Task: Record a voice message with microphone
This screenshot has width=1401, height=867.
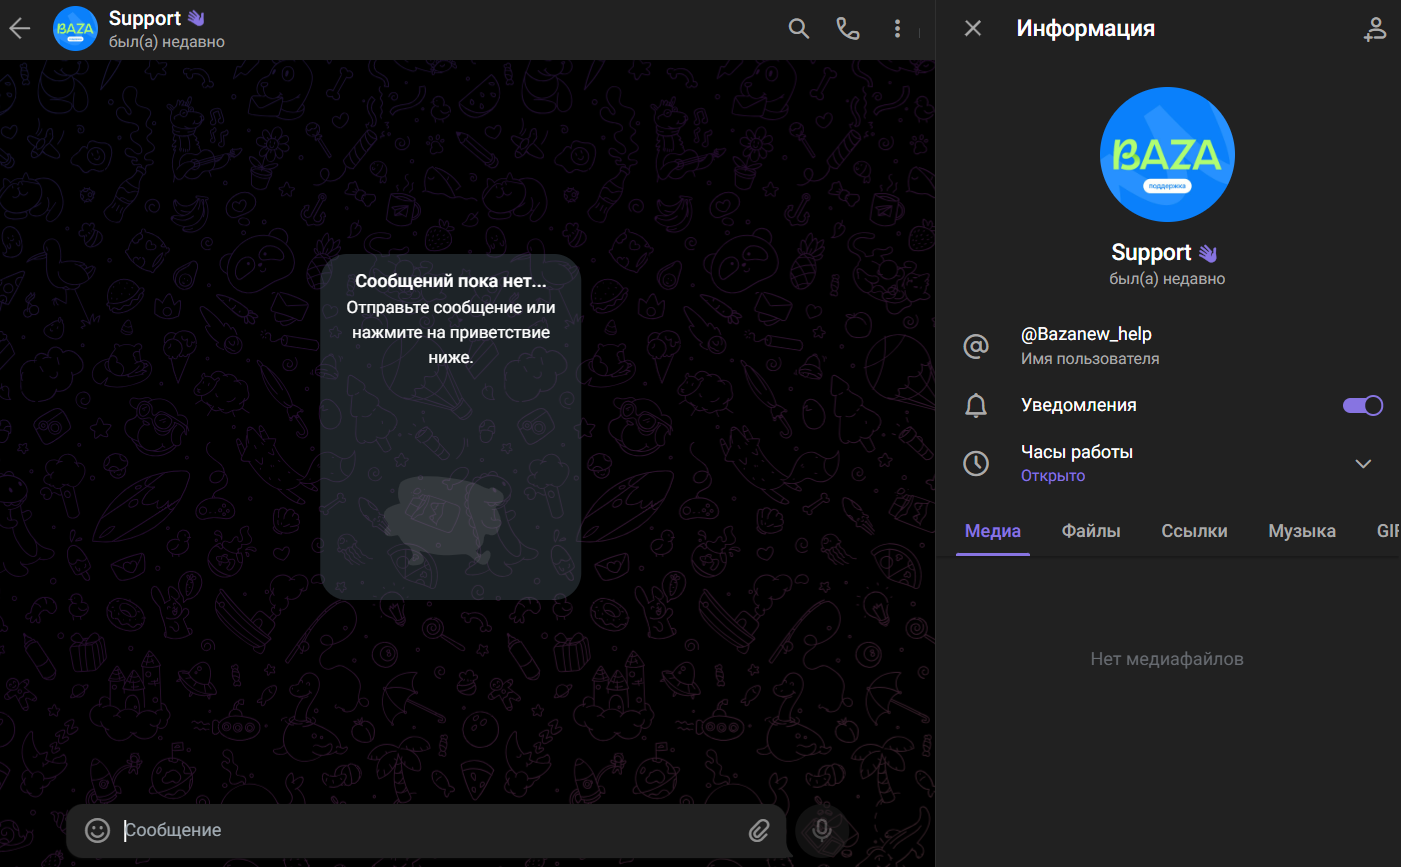Action: point(821,830)
